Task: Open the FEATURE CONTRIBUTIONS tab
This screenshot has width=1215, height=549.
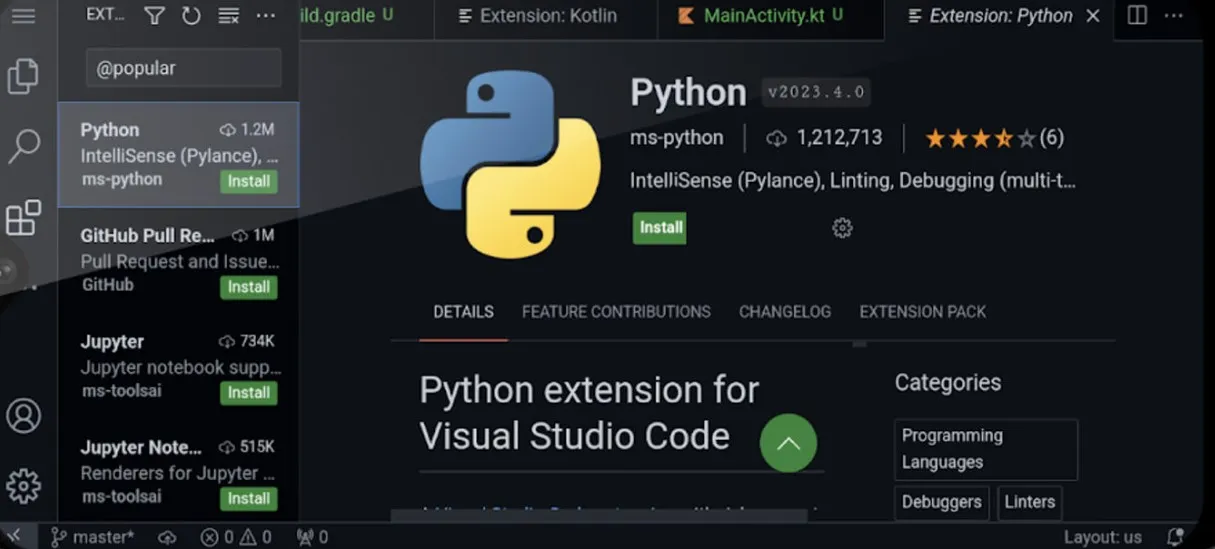Action: pos(616,312)
